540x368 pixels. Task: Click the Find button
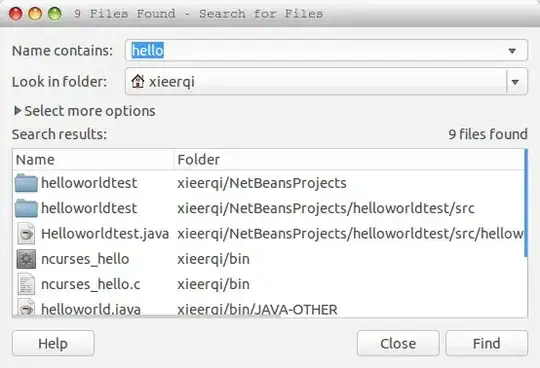pyautogui.click(x=486, y=343)
